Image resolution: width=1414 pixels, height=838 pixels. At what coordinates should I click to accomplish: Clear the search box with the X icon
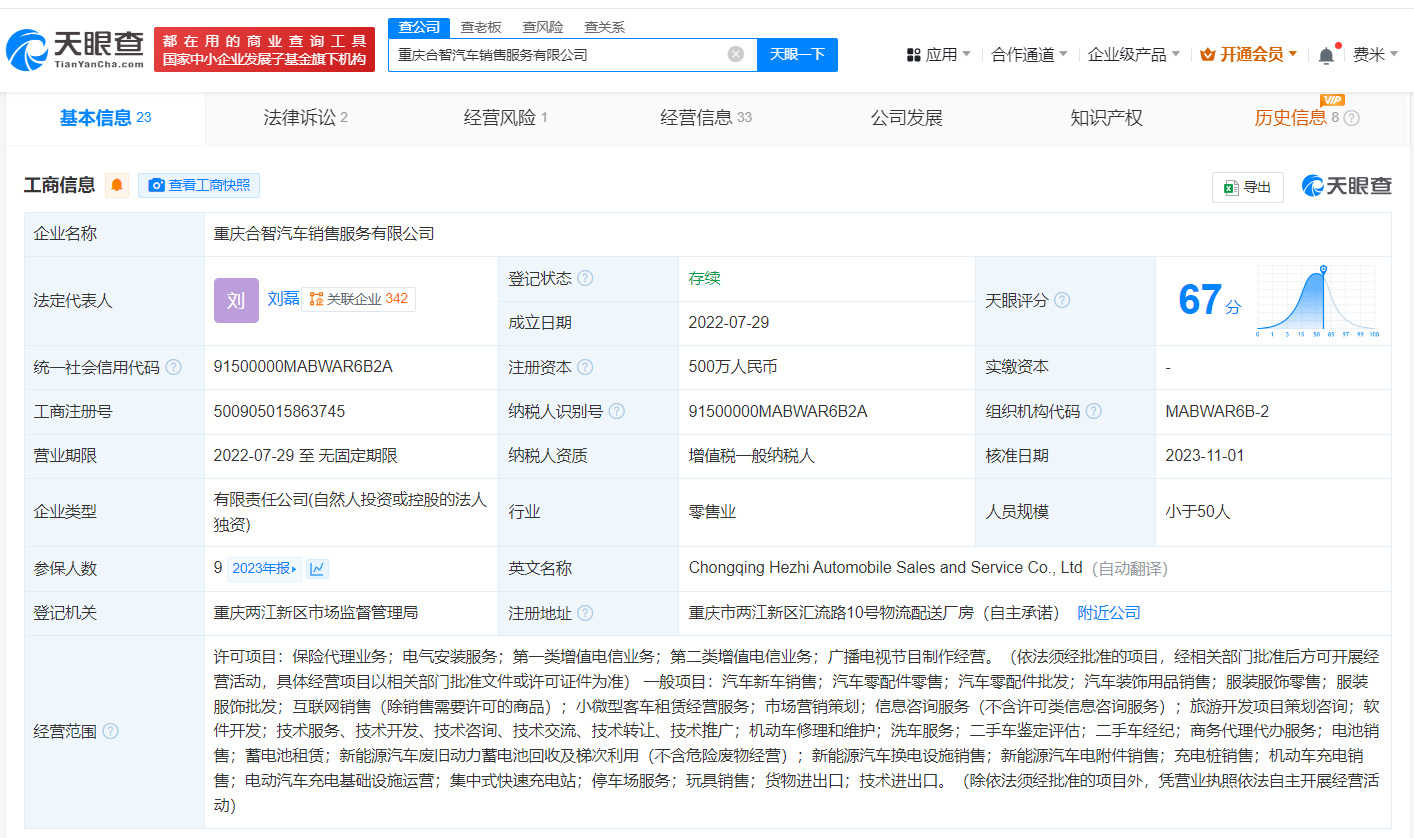coord(733,55)
